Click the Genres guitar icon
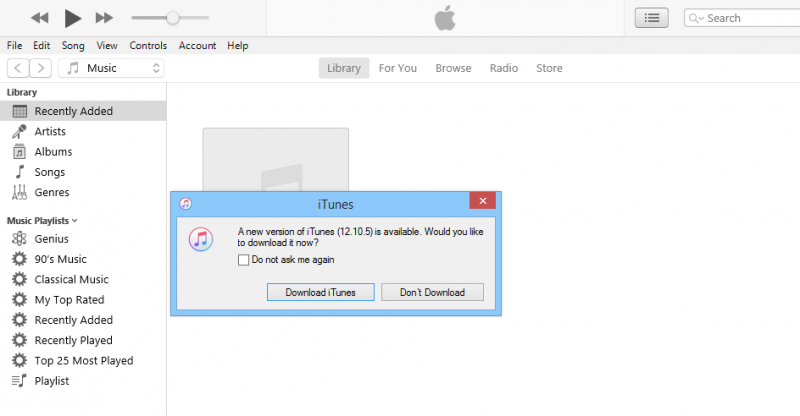 (19, 192)
